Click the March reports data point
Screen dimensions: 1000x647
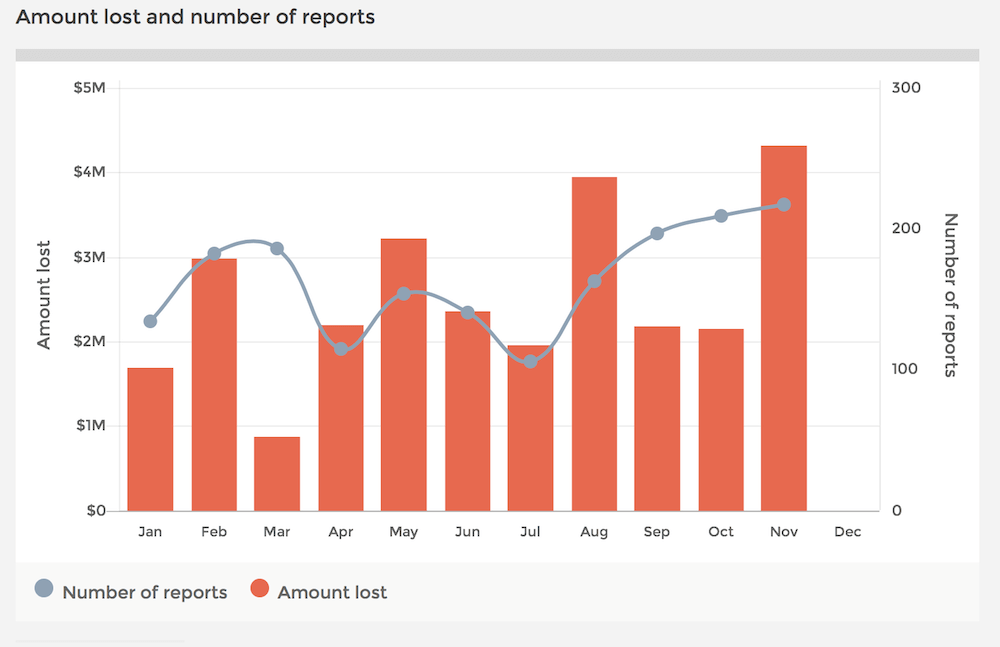[x=277, y=248]
